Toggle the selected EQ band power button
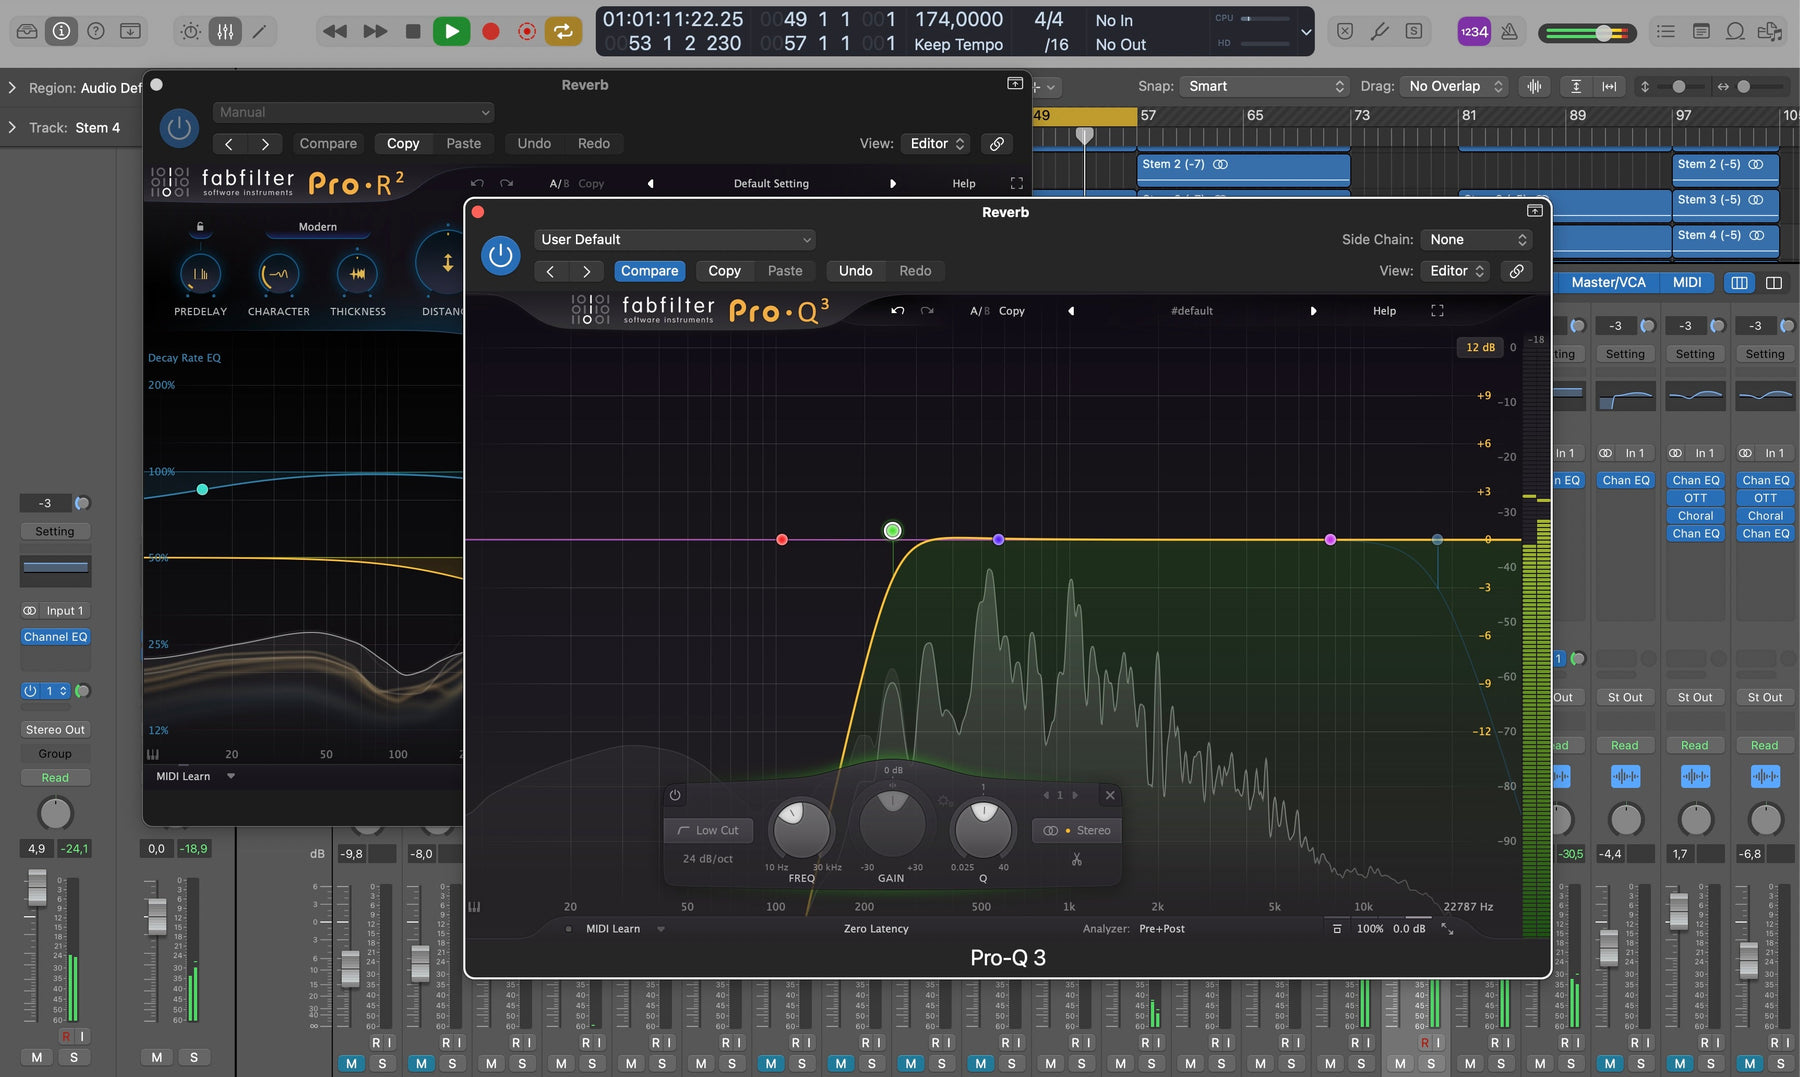The image size is (1800, 1077). point(675,795)
